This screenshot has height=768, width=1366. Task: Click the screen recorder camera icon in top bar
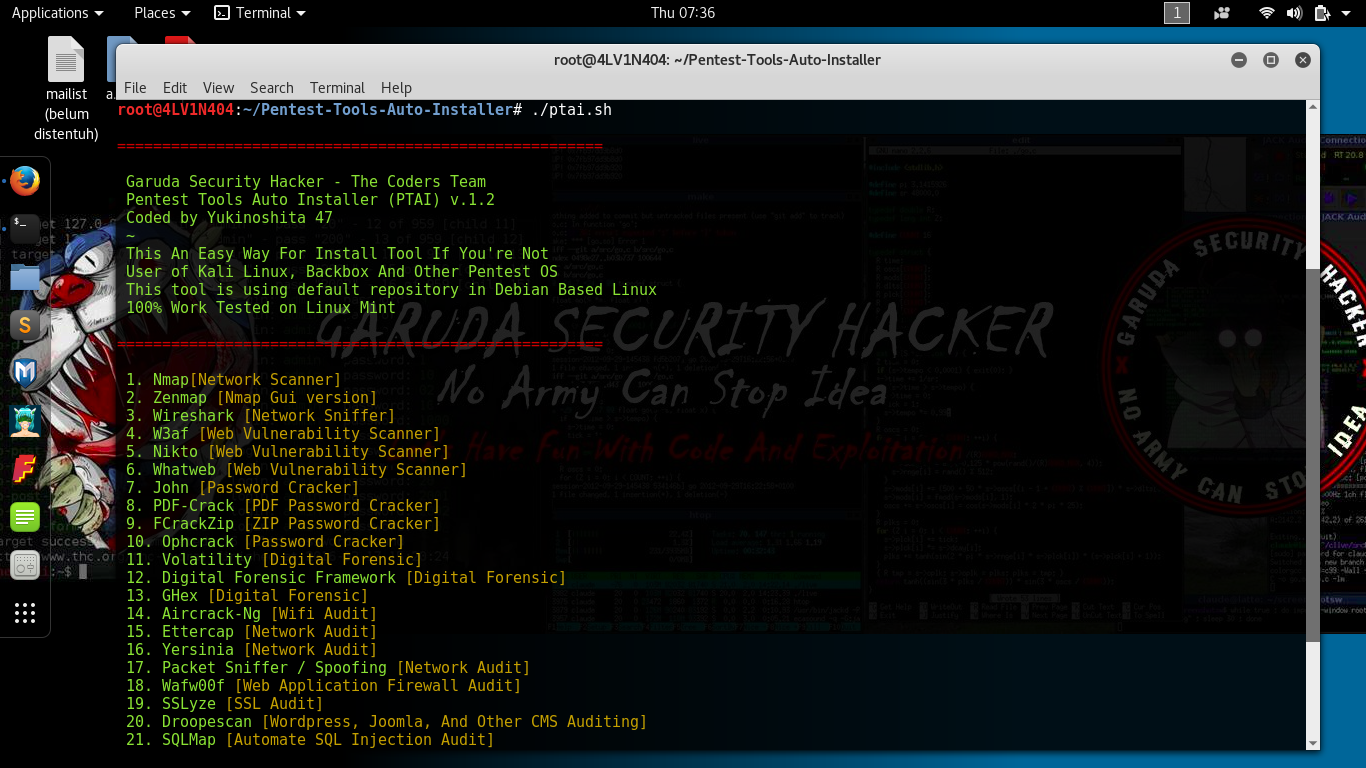[1221, 13]
